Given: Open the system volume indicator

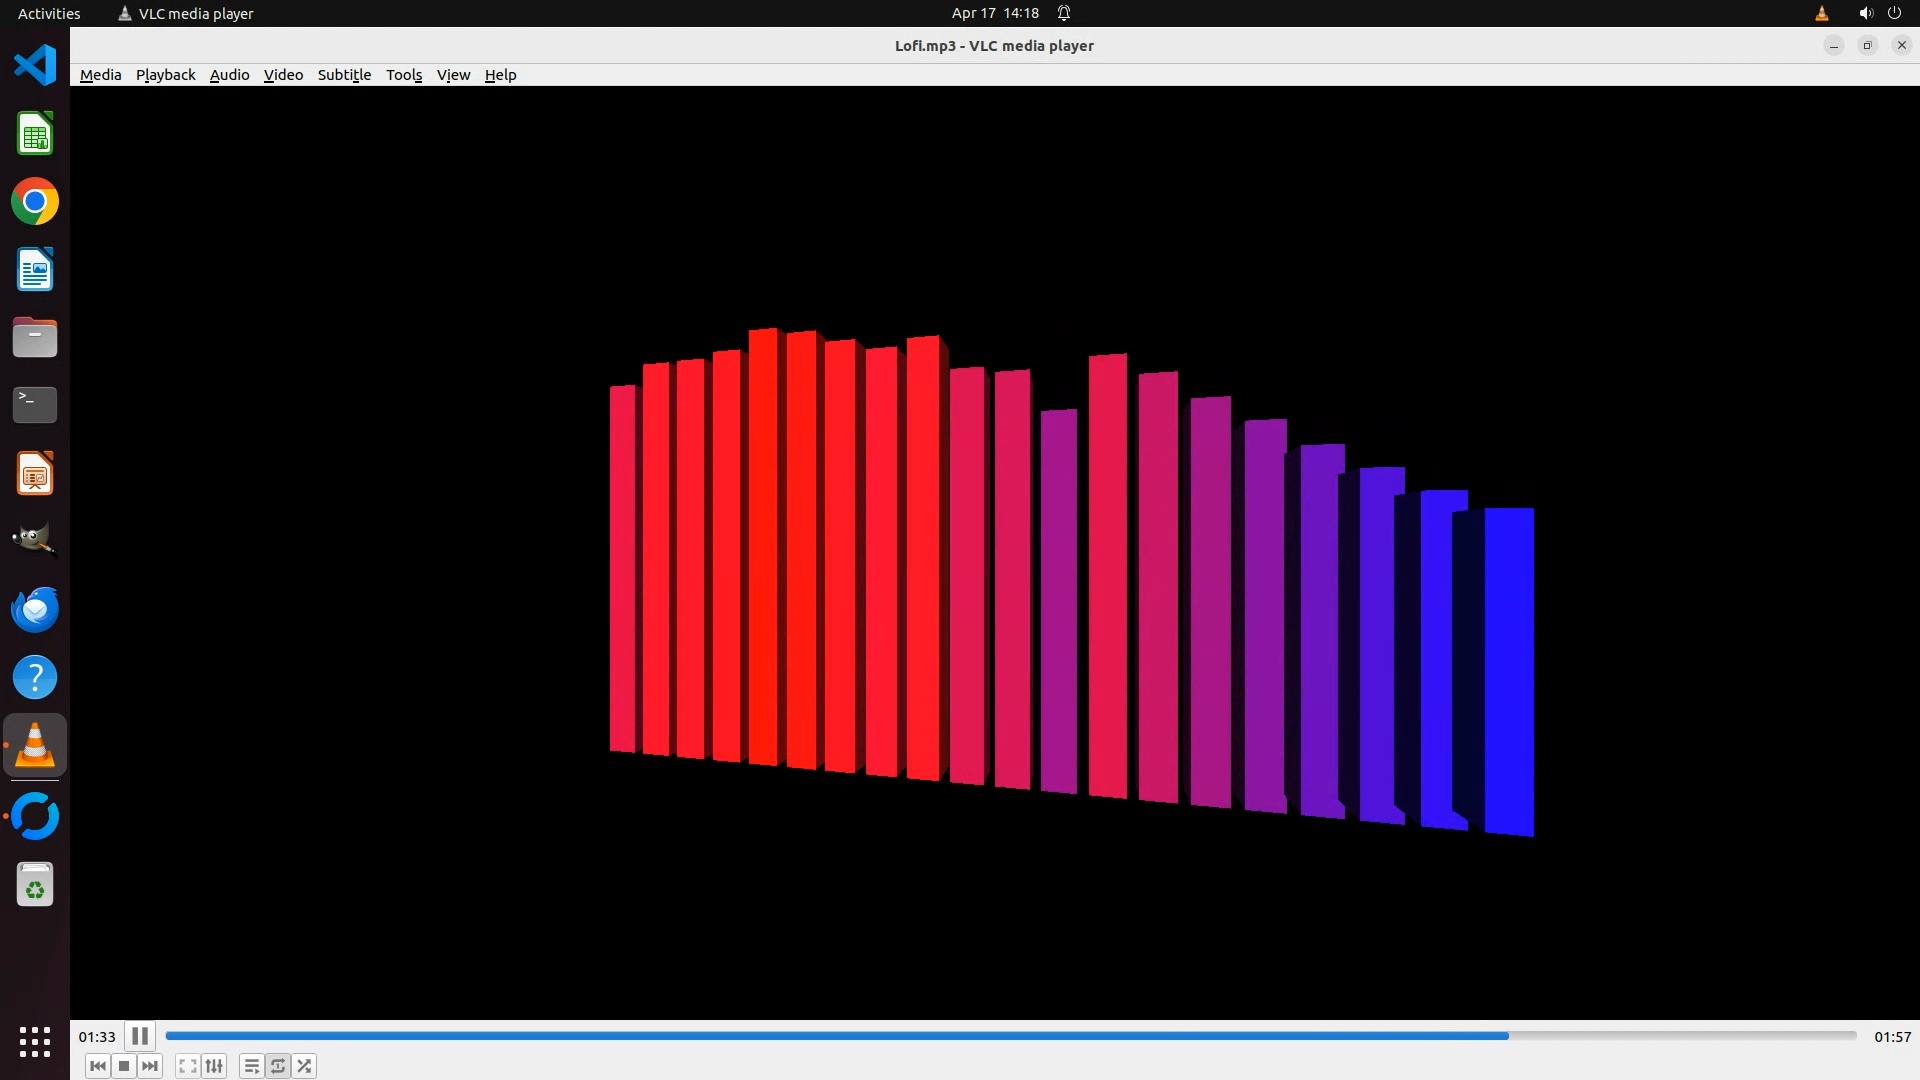Looking at the screenshot, I should 1865,13.
